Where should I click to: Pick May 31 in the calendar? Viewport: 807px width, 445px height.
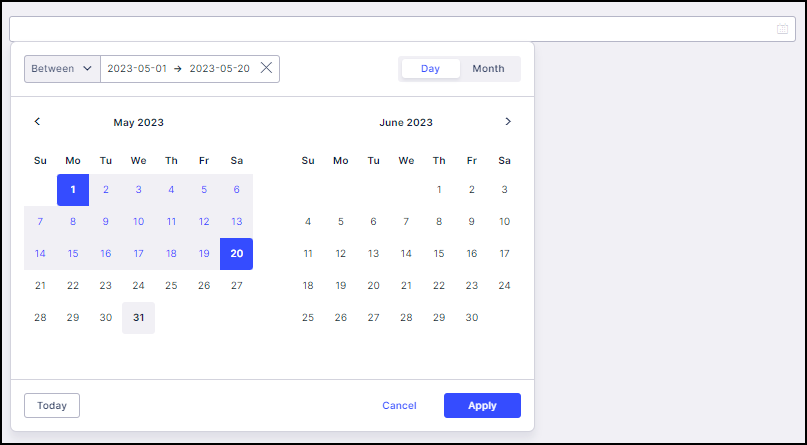pos(138,317)
